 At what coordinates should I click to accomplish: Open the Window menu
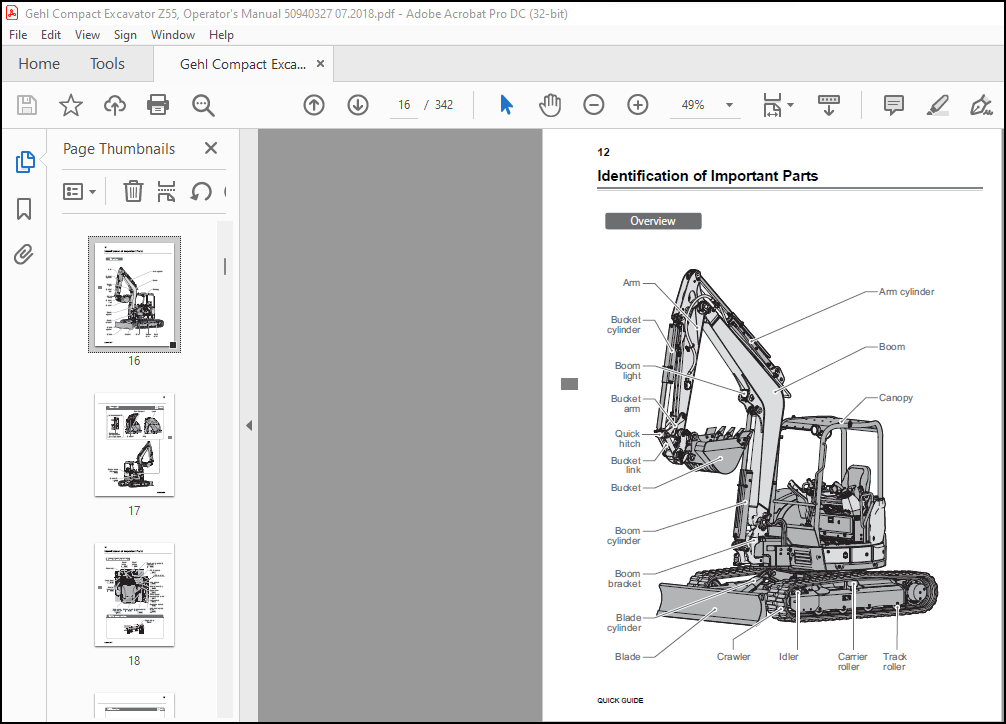click(x=173, y=35)
